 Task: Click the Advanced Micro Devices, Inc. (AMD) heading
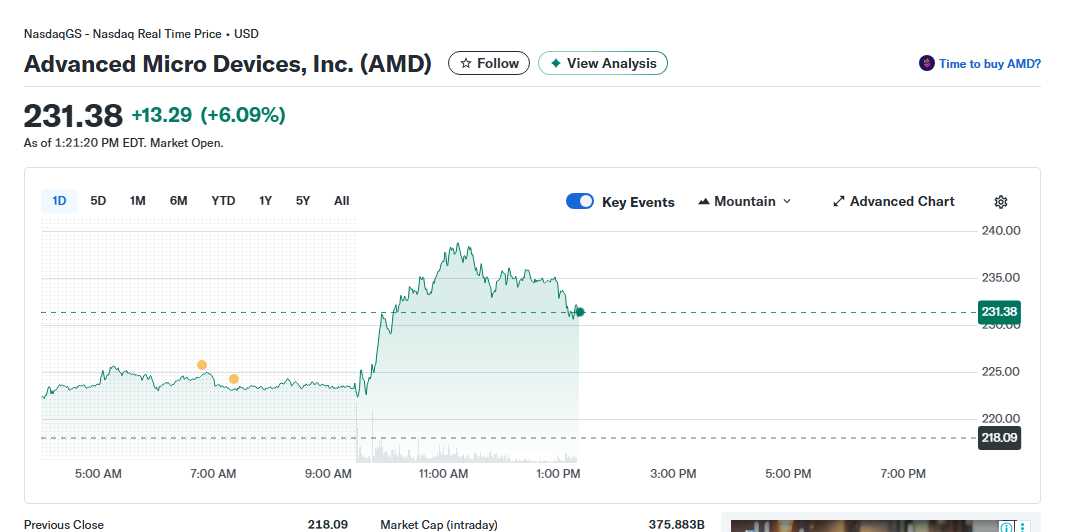click(228, 64)
